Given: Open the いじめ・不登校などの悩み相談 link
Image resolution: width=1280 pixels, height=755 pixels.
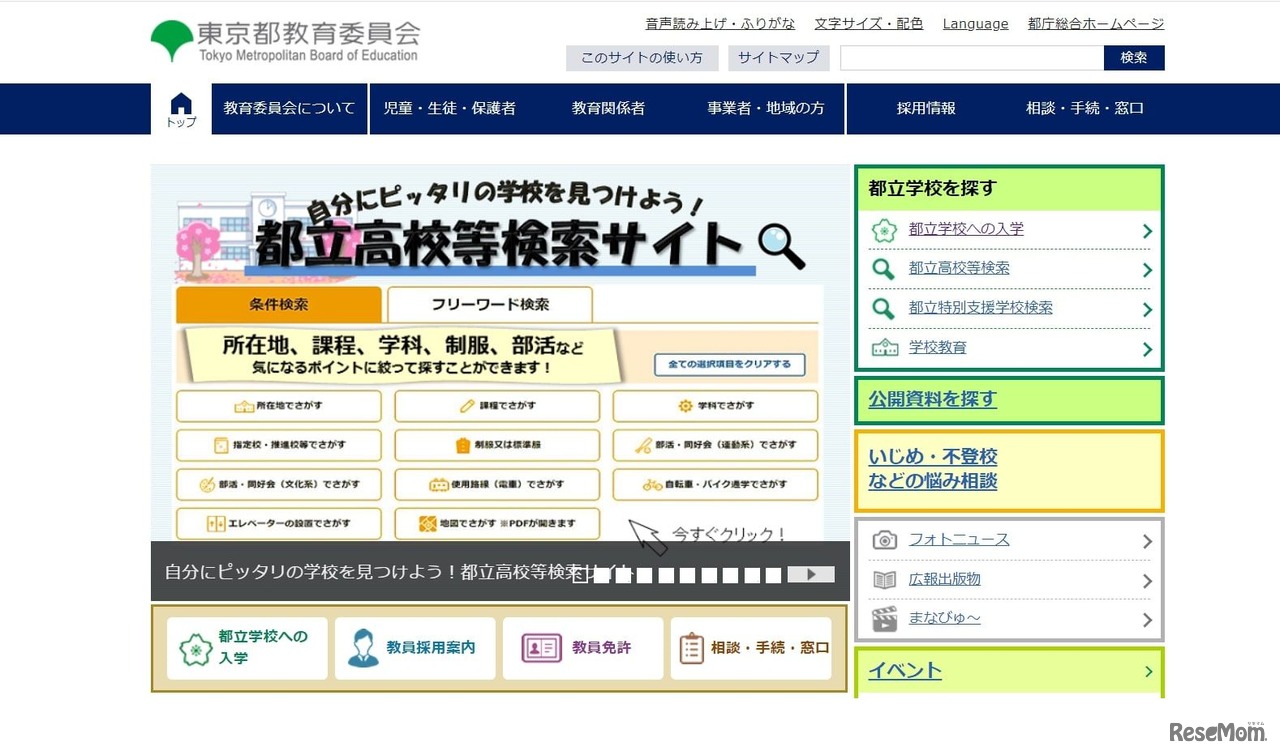Looking at the screenshot, I should (933, 469).
